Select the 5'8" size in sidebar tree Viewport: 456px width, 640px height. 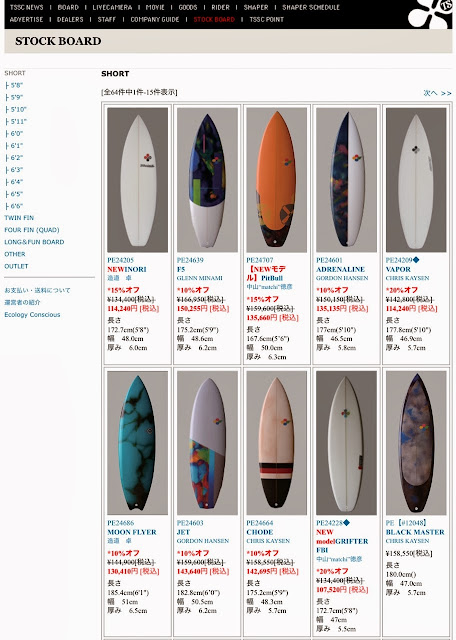tap(14, 85)
